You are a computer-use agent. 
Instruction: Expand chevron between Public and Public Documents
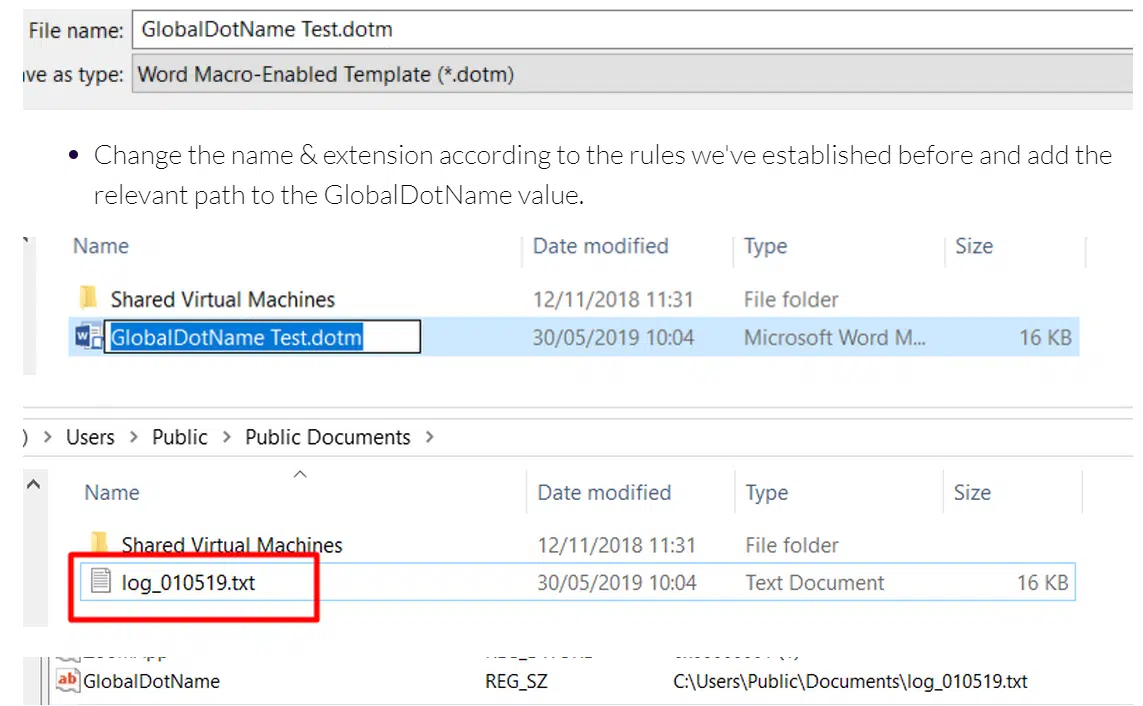[227, 437]
